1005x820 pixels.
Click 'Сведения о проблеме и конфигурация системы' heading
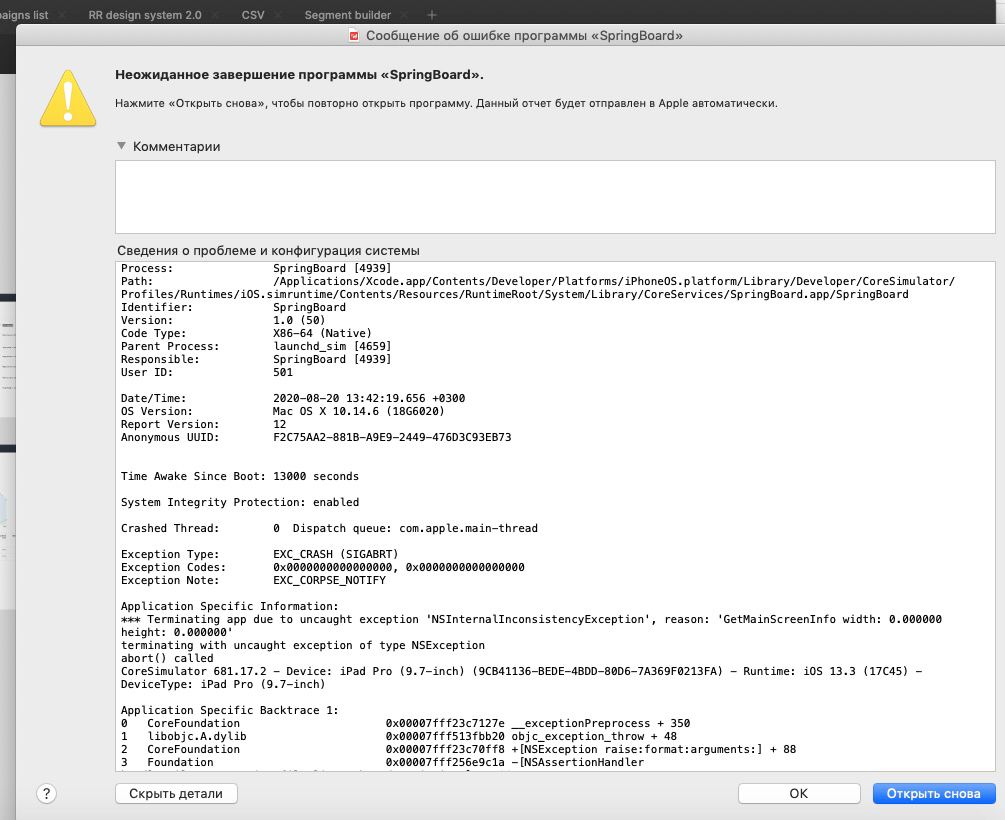click(x=269, y=251)
